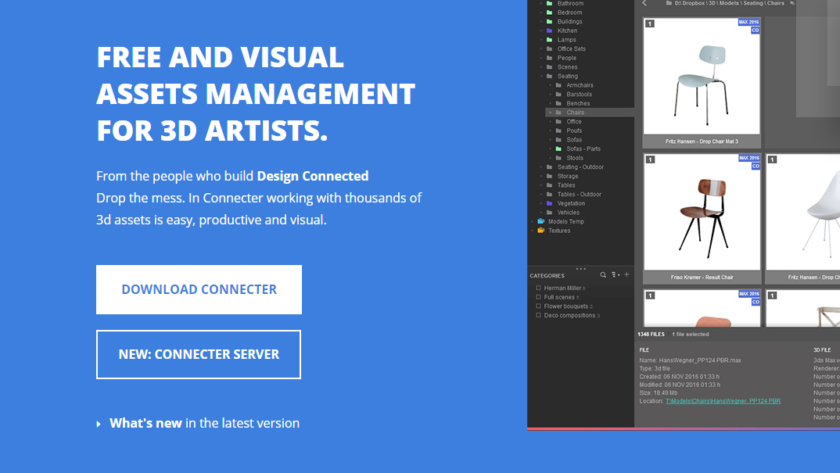Enable the Flower bouquets category checkbox

click(539, 306)
